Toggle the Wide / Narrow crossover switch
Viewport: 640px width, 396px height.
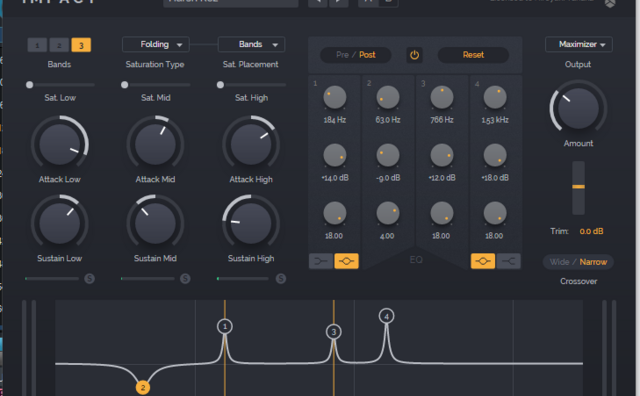578,262
